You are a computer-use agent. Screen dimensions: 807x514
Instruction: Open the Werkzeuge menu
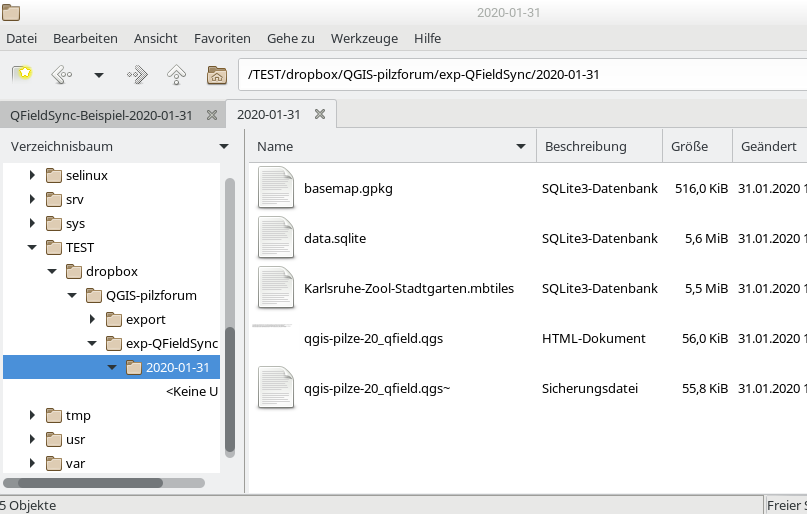364,38
